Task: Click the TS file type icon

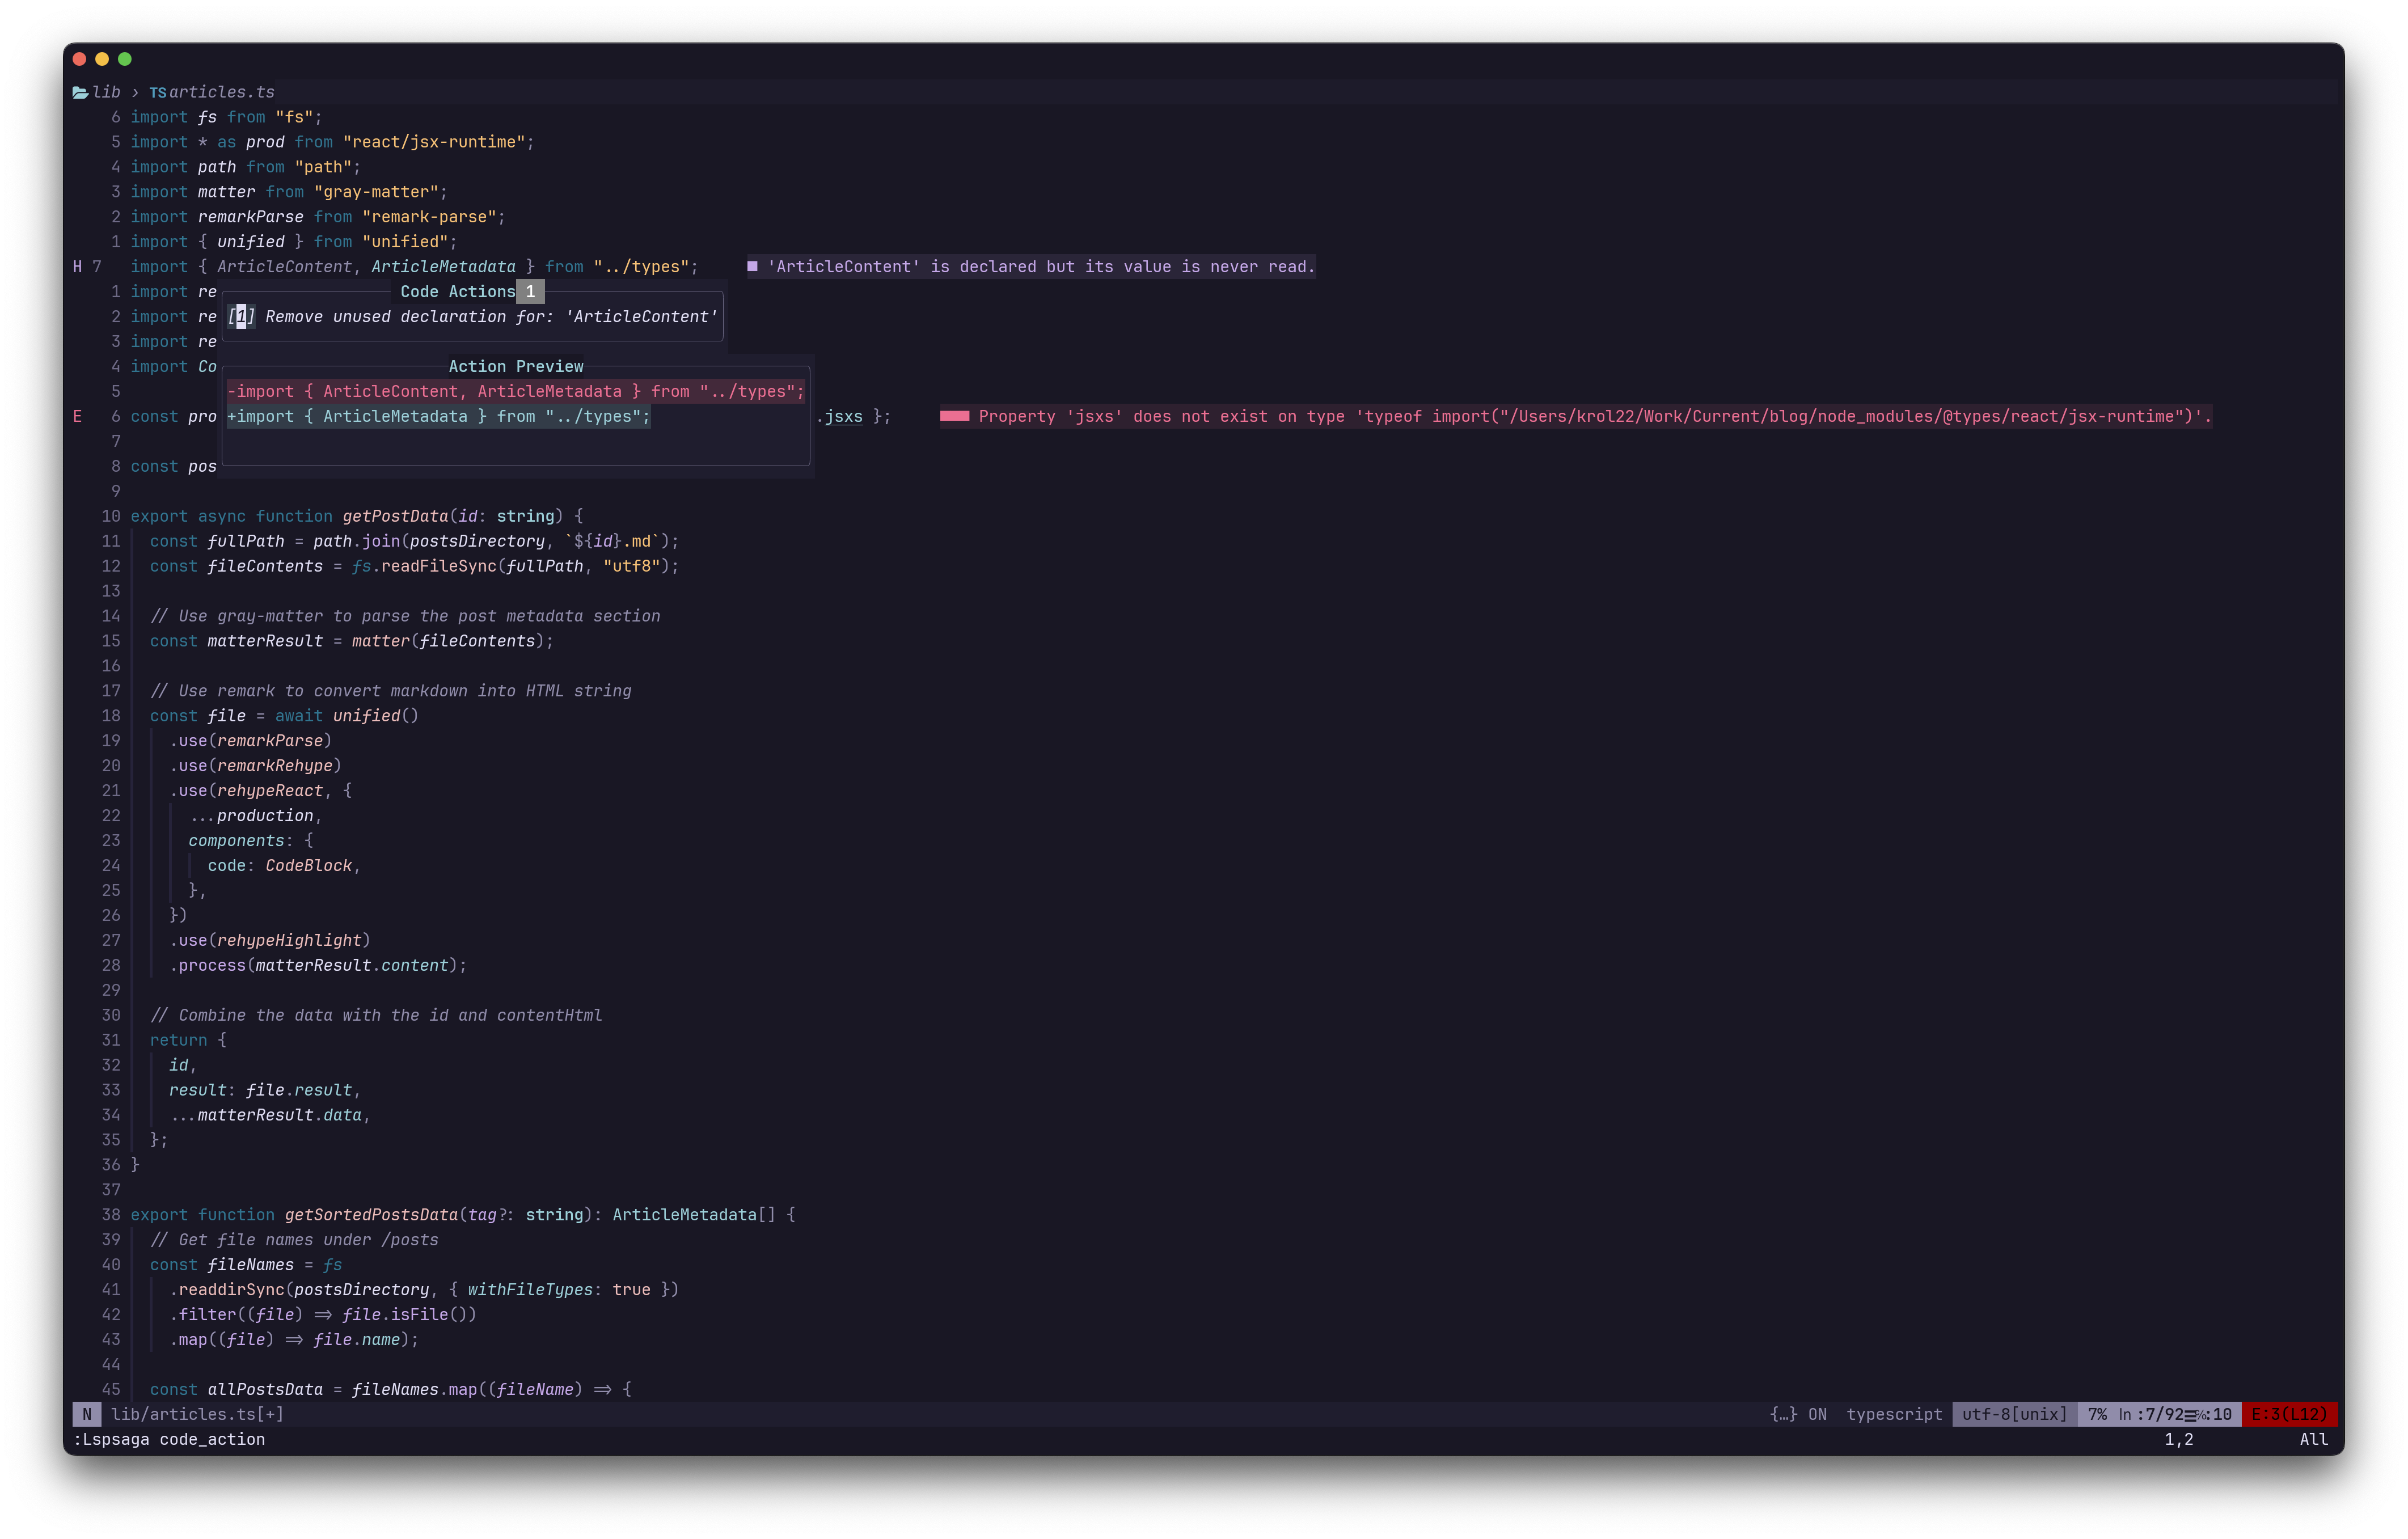Action: [157, 93]
